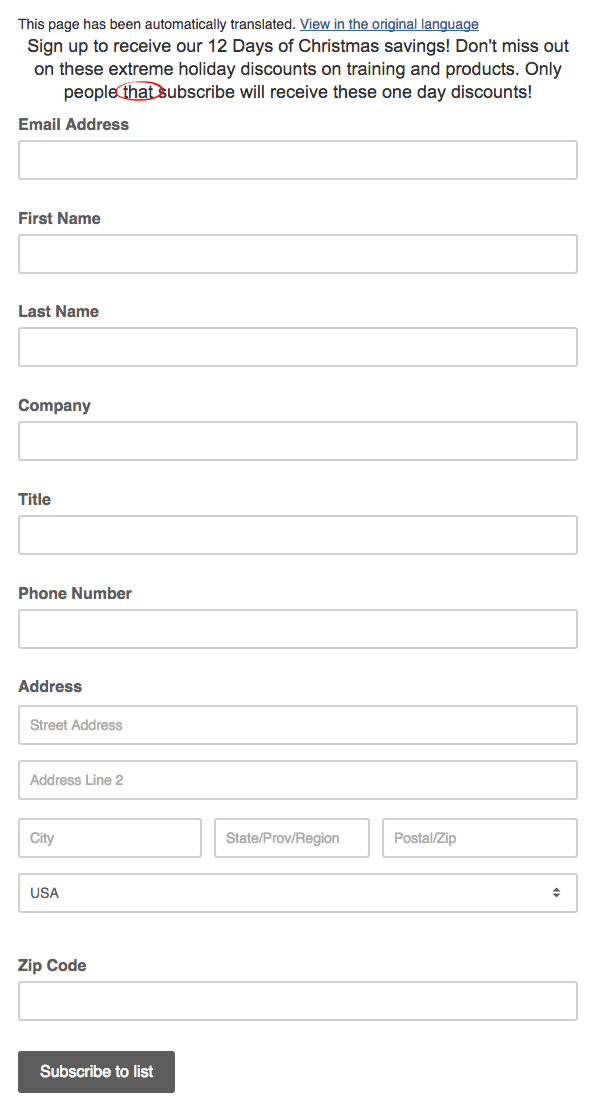598x1120 pixels.
Task: Open the "View in the original language" link
Action: (x=388, y=24)
